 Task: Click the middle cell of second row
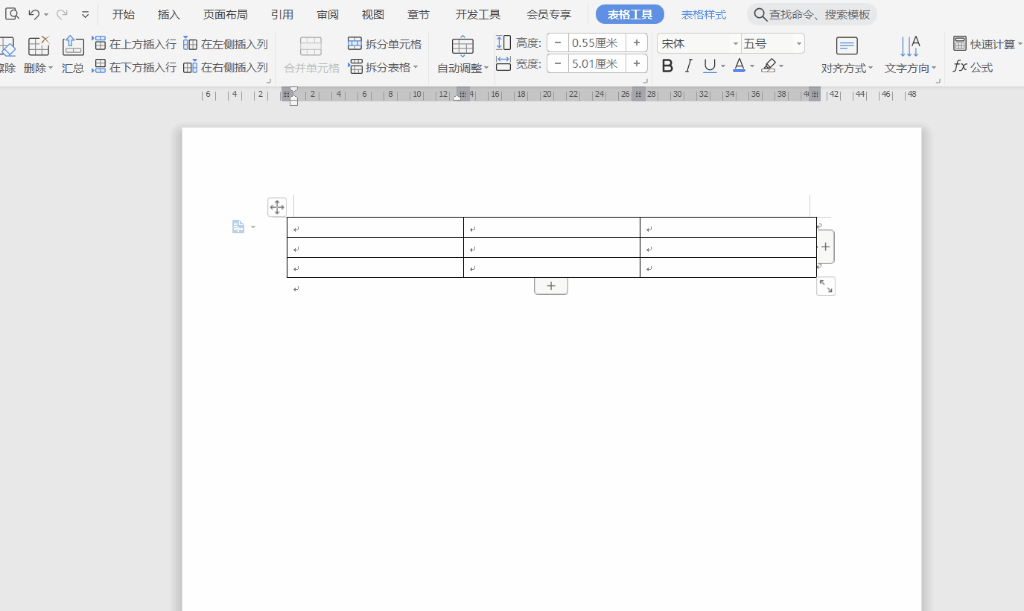[x=552, y=248]
